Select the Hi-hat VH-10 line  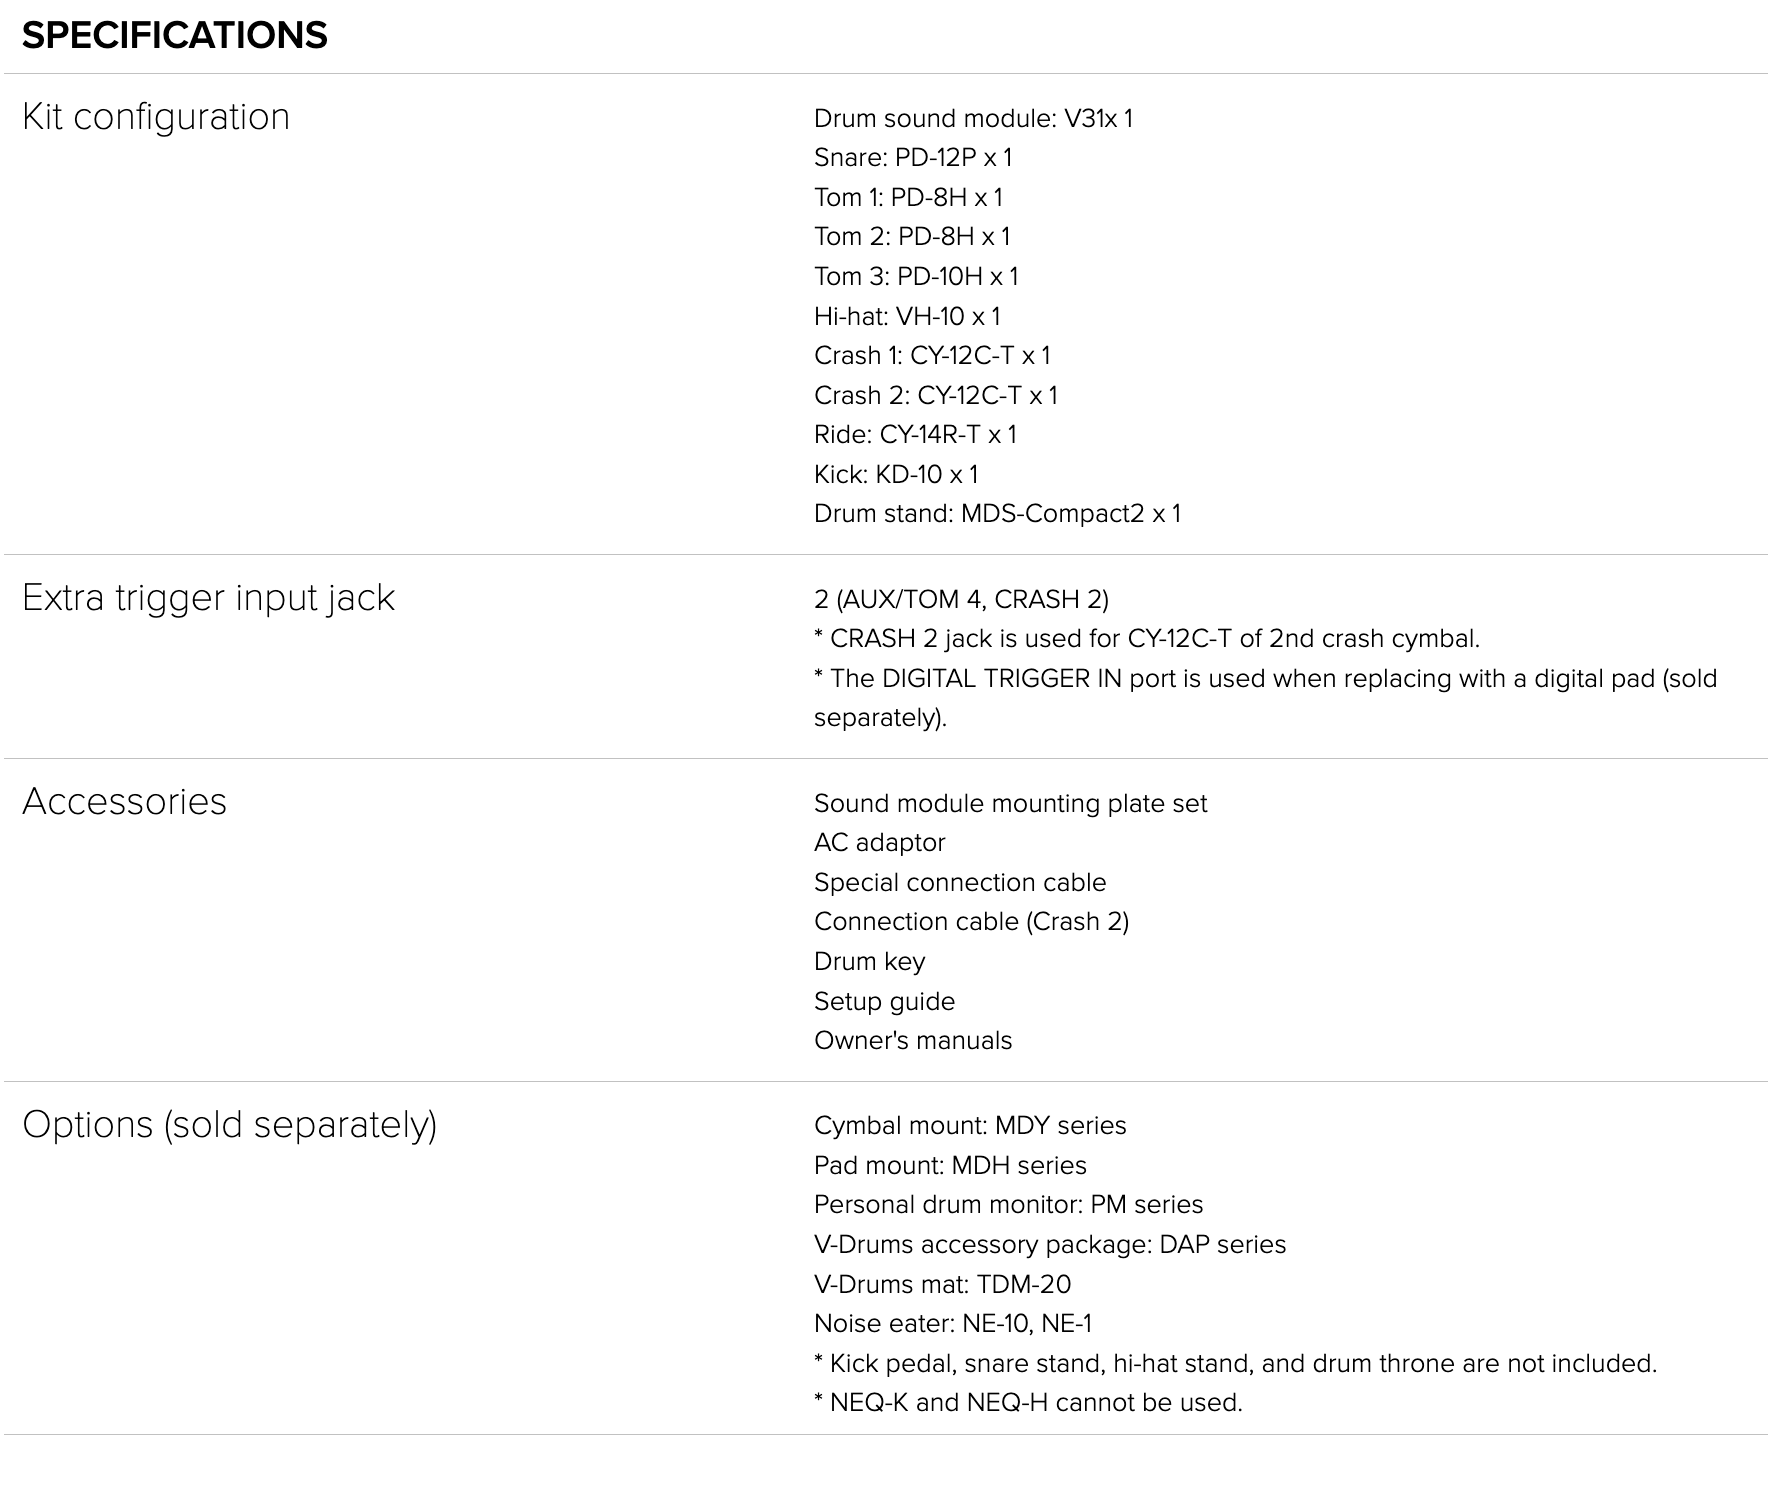906,317
